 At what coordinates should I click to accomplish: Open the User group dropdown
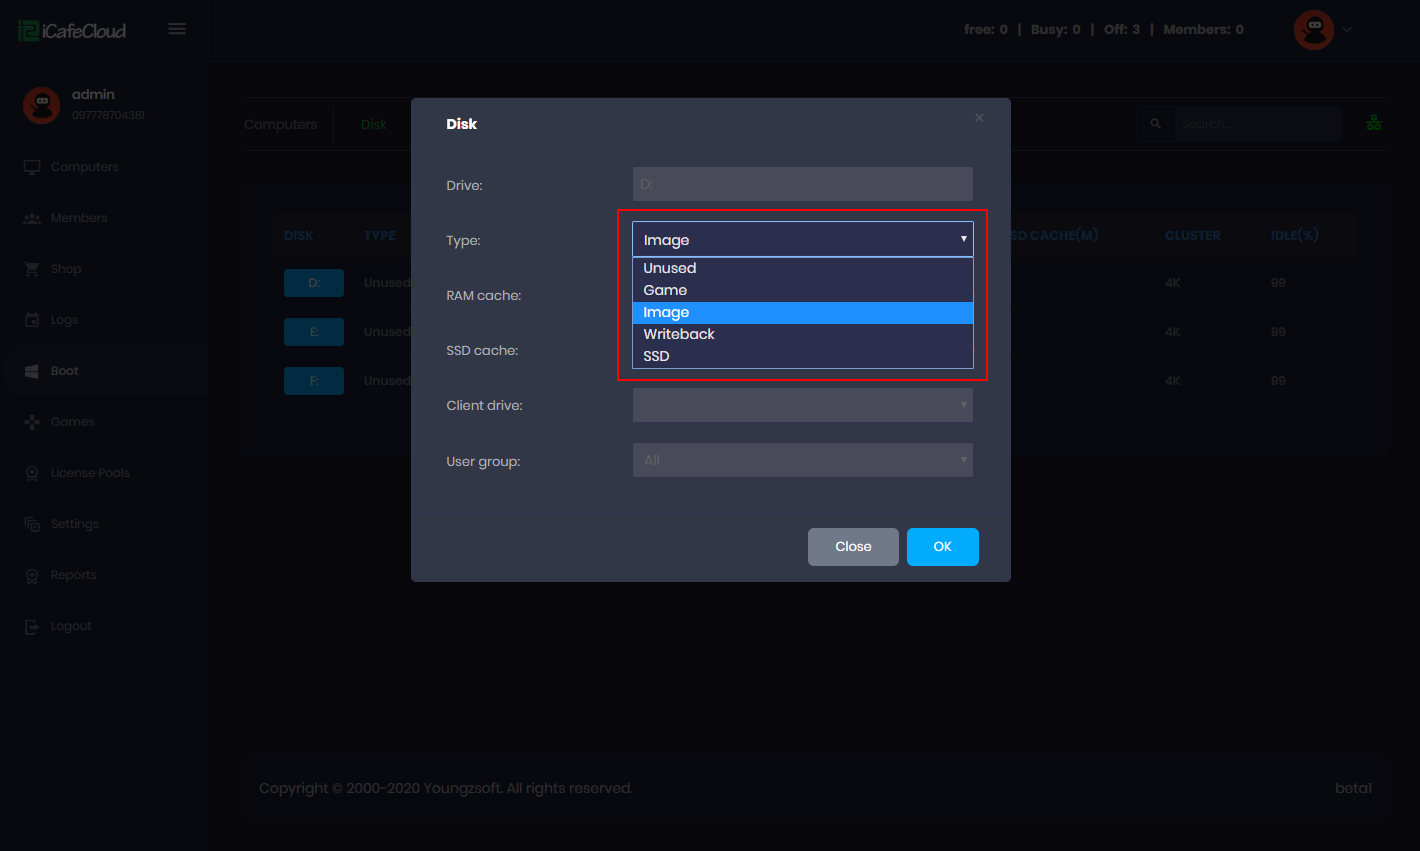point(802,460)
